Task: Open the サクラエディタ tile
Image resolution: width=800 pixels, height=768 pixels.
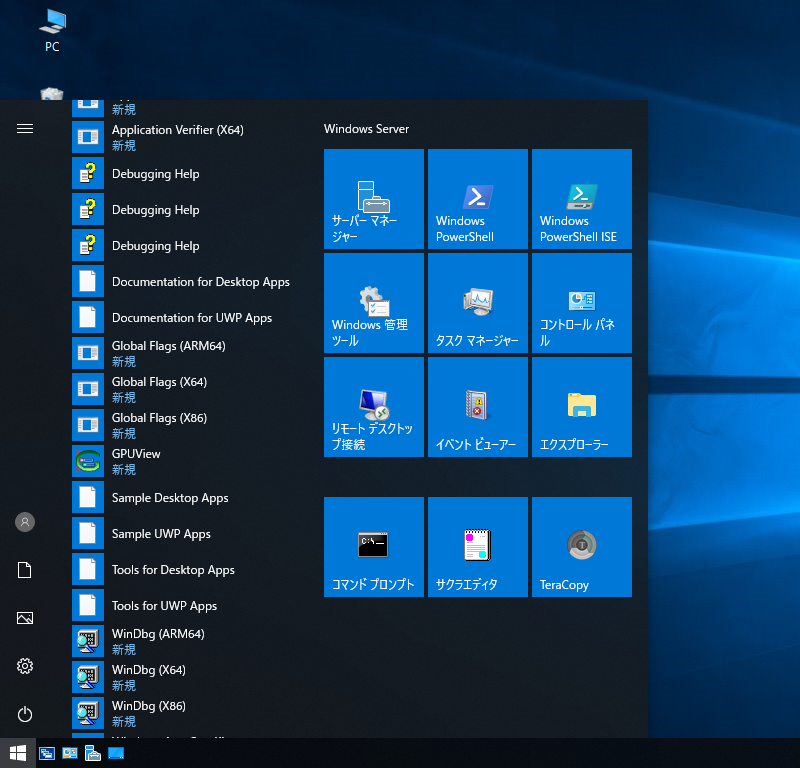Action: (478, 547)
